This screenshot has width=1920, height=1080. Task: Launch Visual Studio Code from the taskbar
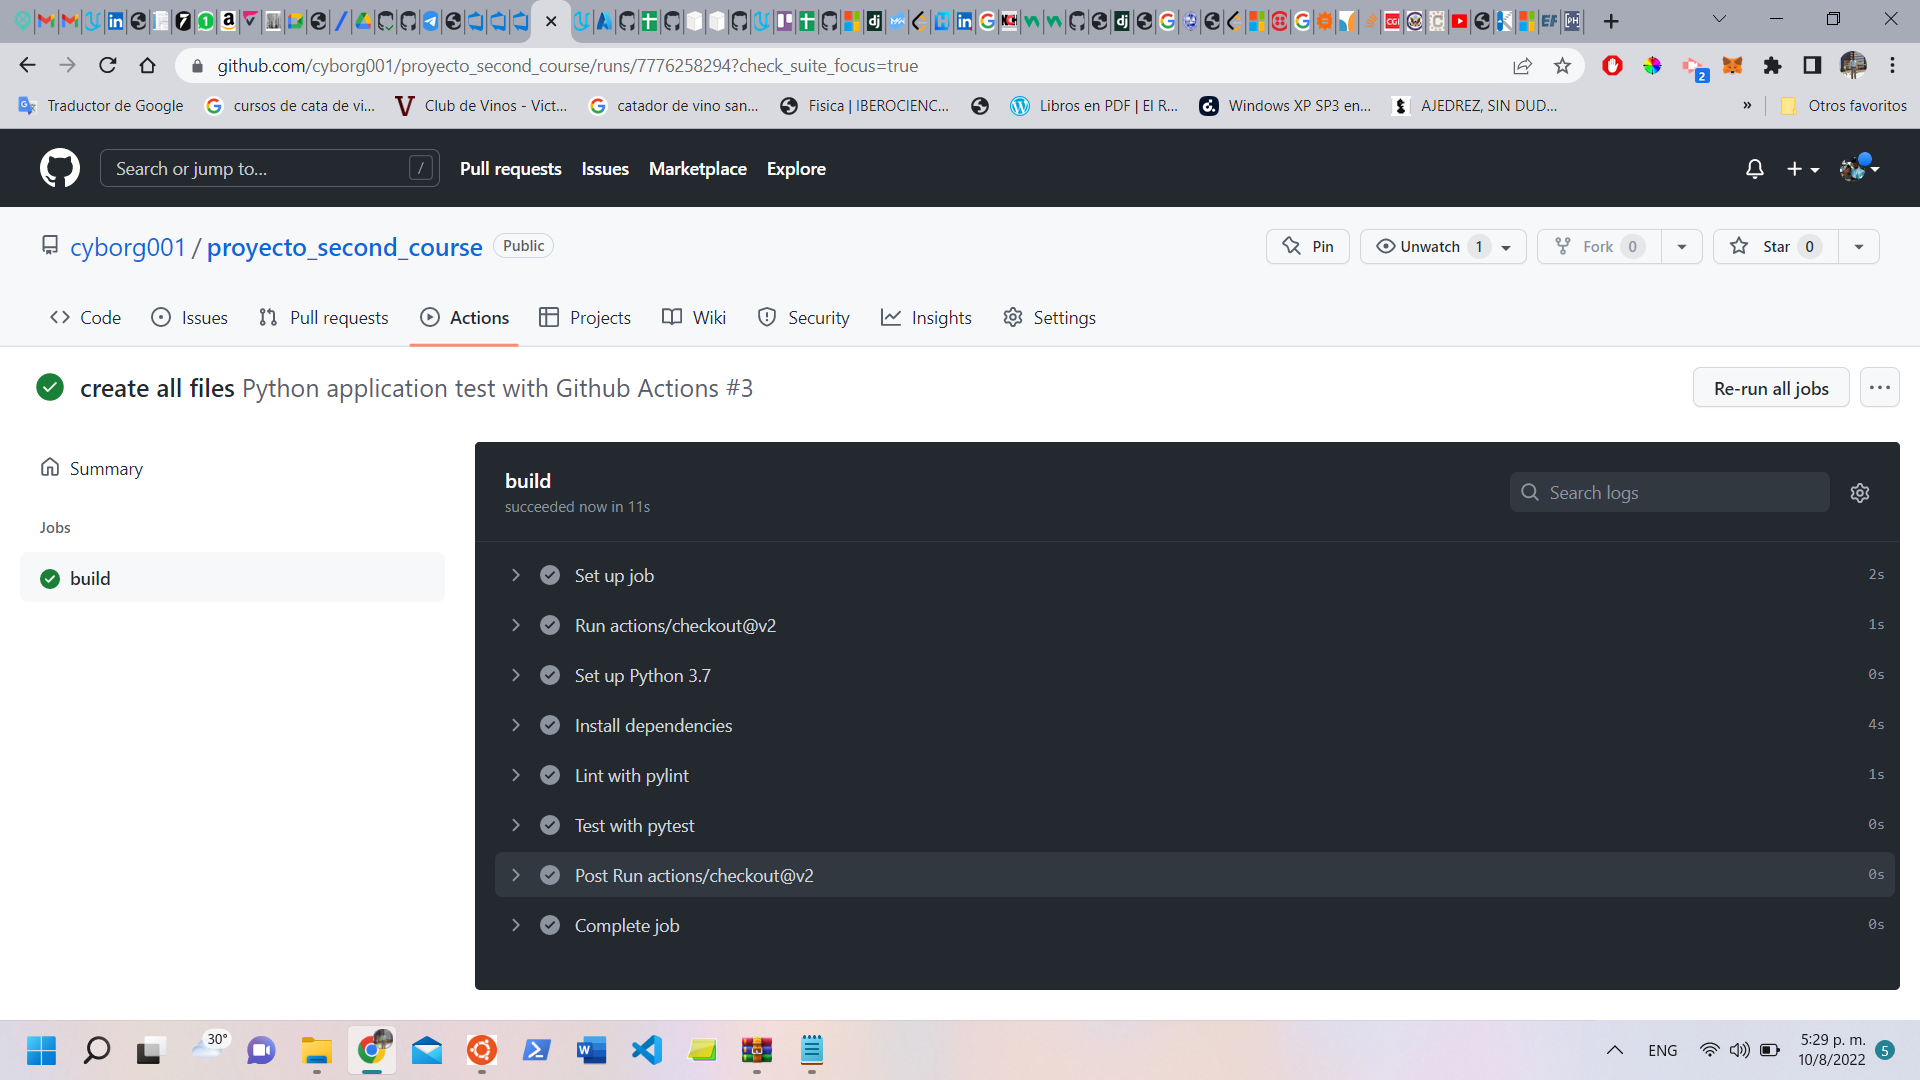[646, 1050]
